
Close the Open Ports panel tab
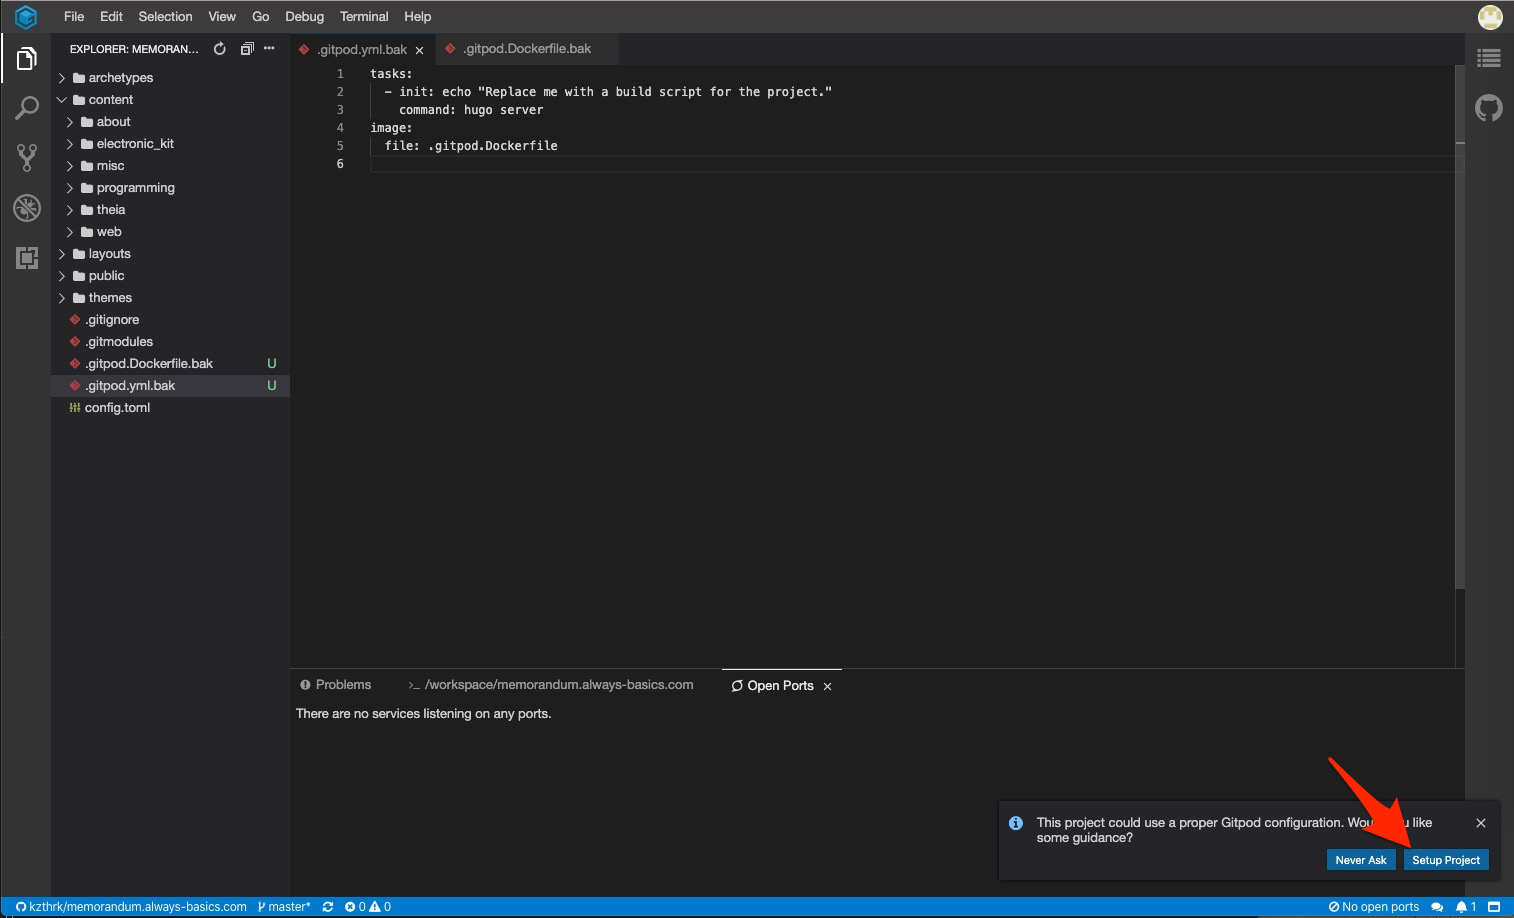click(x=827, y=686)
